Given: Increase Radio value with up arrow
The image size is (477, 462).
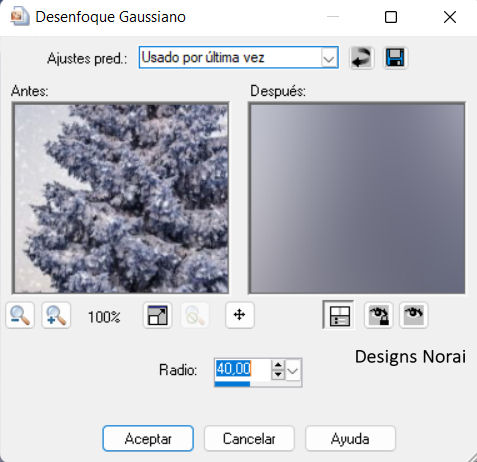Looking at the screenshot, I should (x=278, y=365).
